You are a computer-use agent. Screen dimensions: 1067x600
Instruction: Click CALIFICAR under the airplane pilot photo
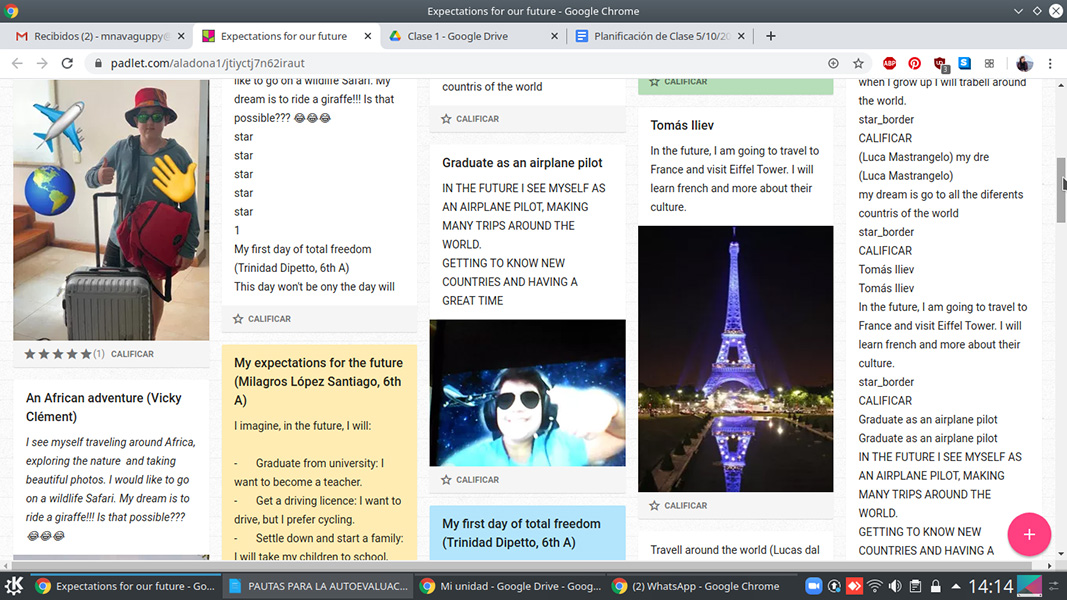477,480
